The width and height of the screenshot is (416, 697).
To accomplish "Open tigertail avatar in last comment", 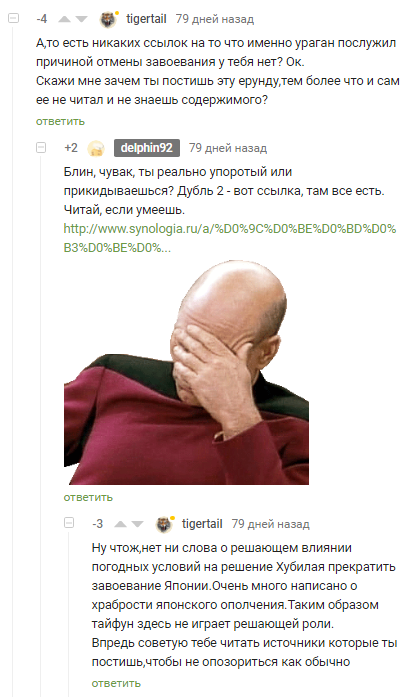I will click(x=164, y=525).
